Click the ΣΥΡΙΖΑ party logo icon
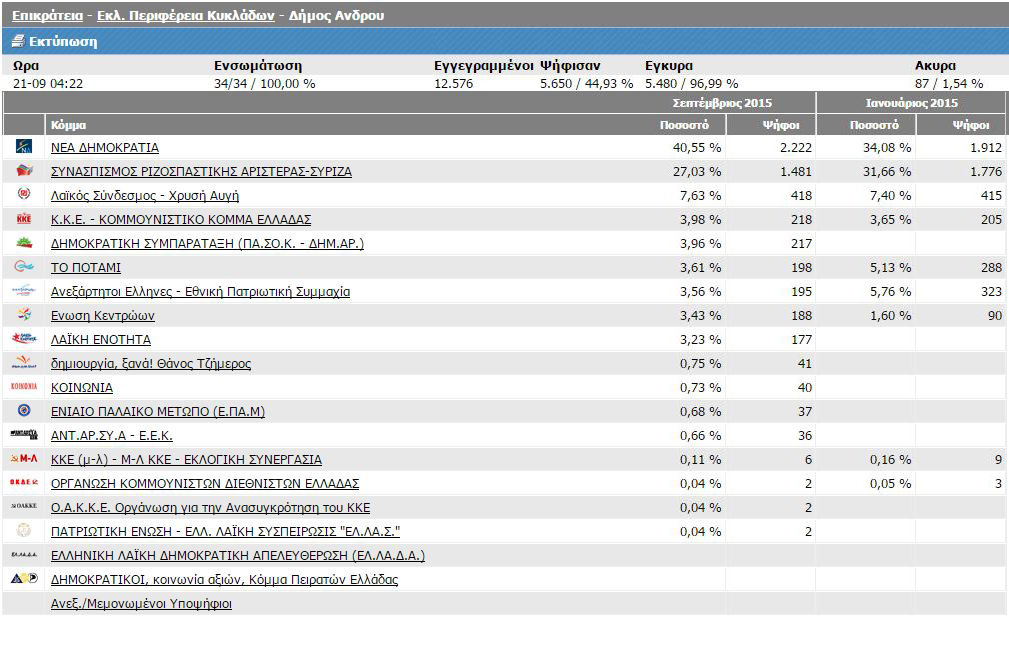Image resolution: width=1009 pixels, height=658 pixels. [24, 170]
